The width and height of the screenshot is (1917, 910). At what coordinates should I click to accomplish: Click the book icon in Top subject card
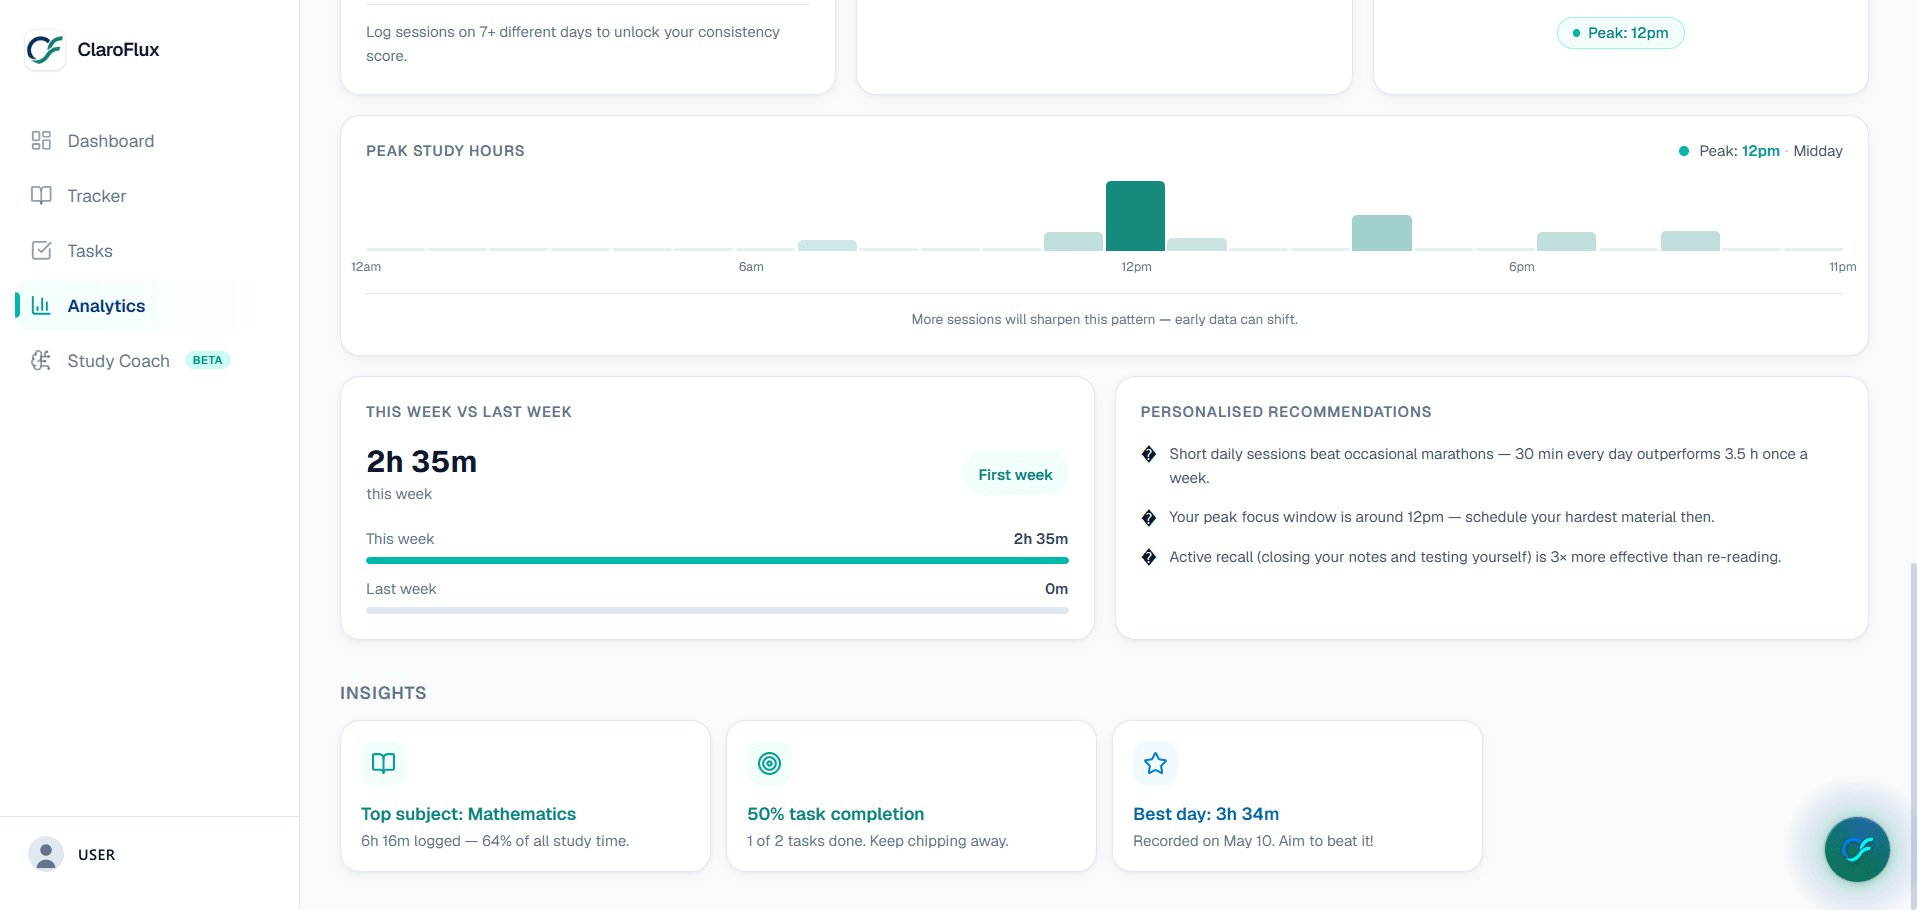(383, 764)
